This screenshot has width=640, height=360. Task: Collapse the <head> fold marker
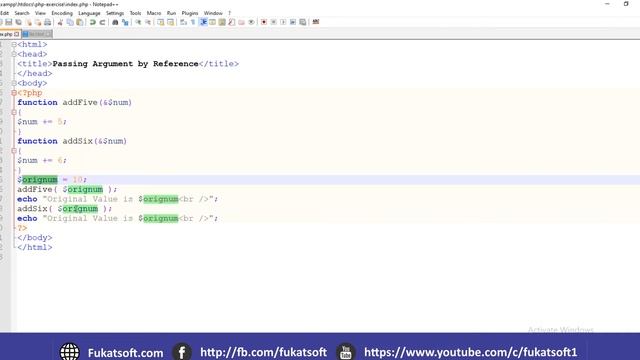pyautogui.click(x=14, y=54)
